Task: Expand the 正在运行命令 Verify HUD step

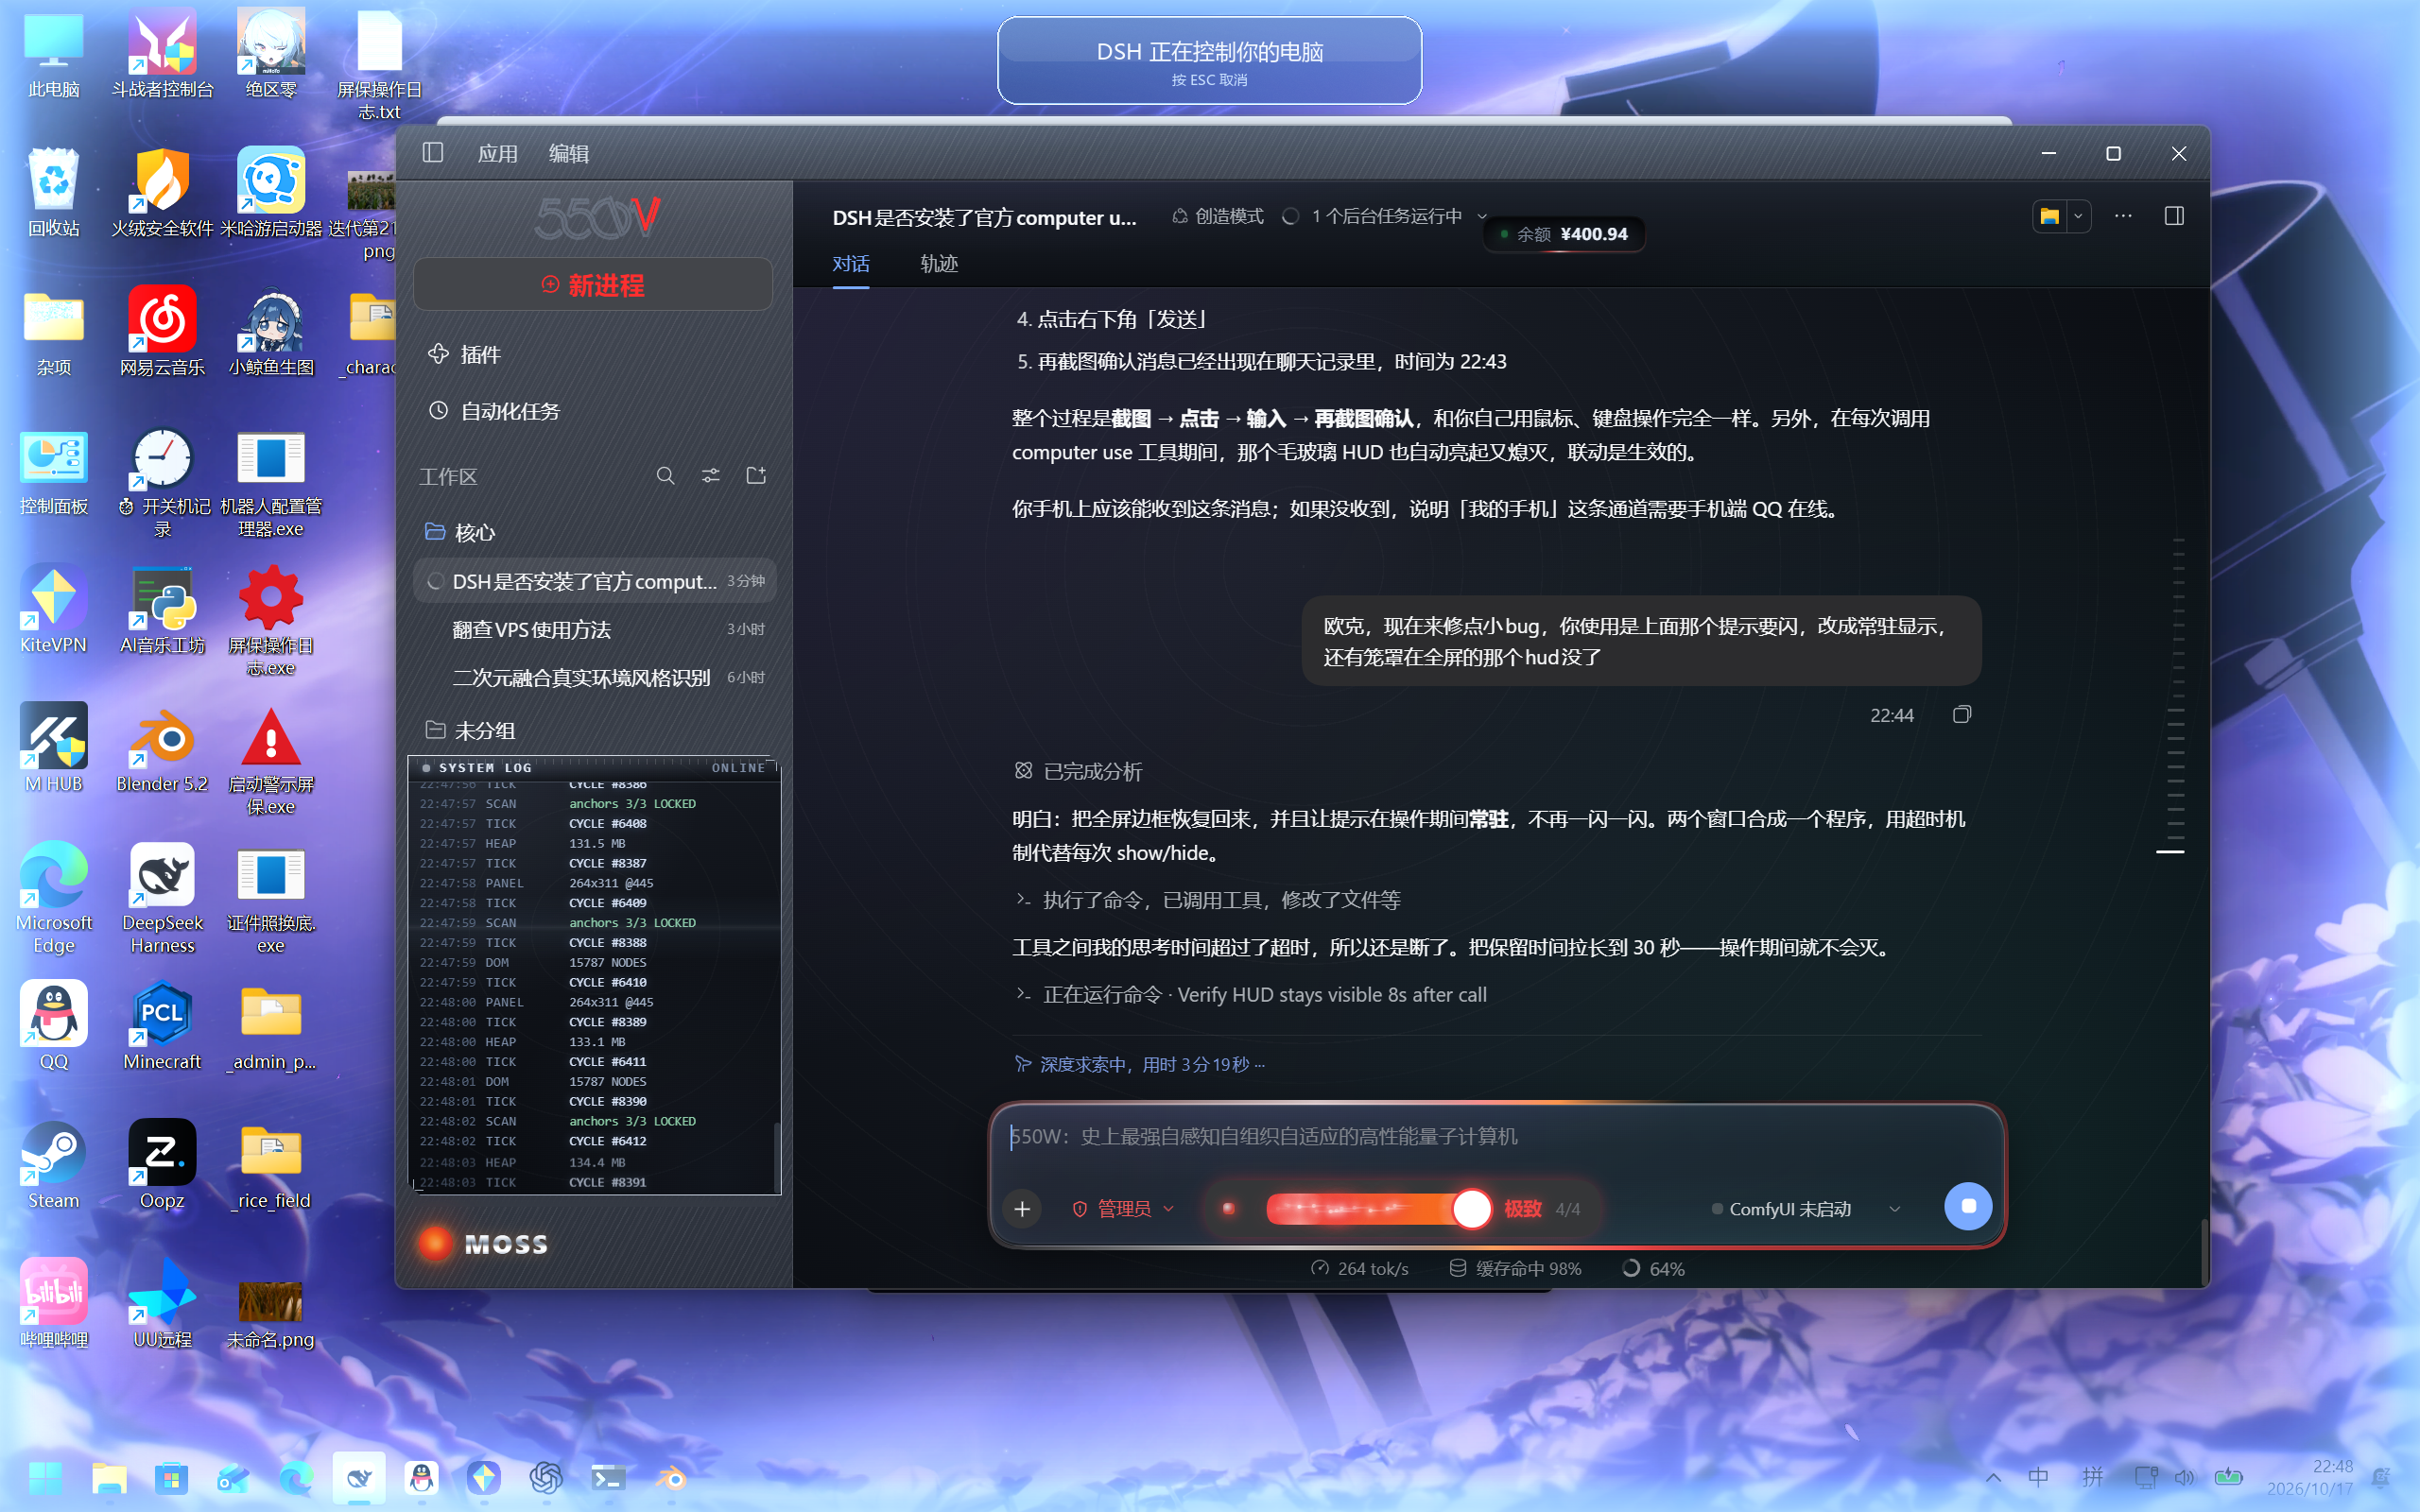Action: point(1251,994)
